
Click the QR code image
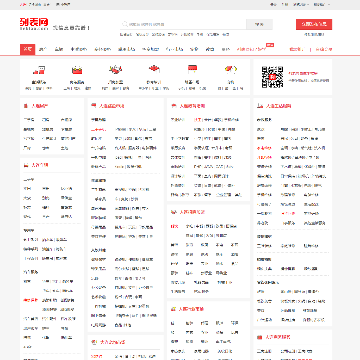272,77
